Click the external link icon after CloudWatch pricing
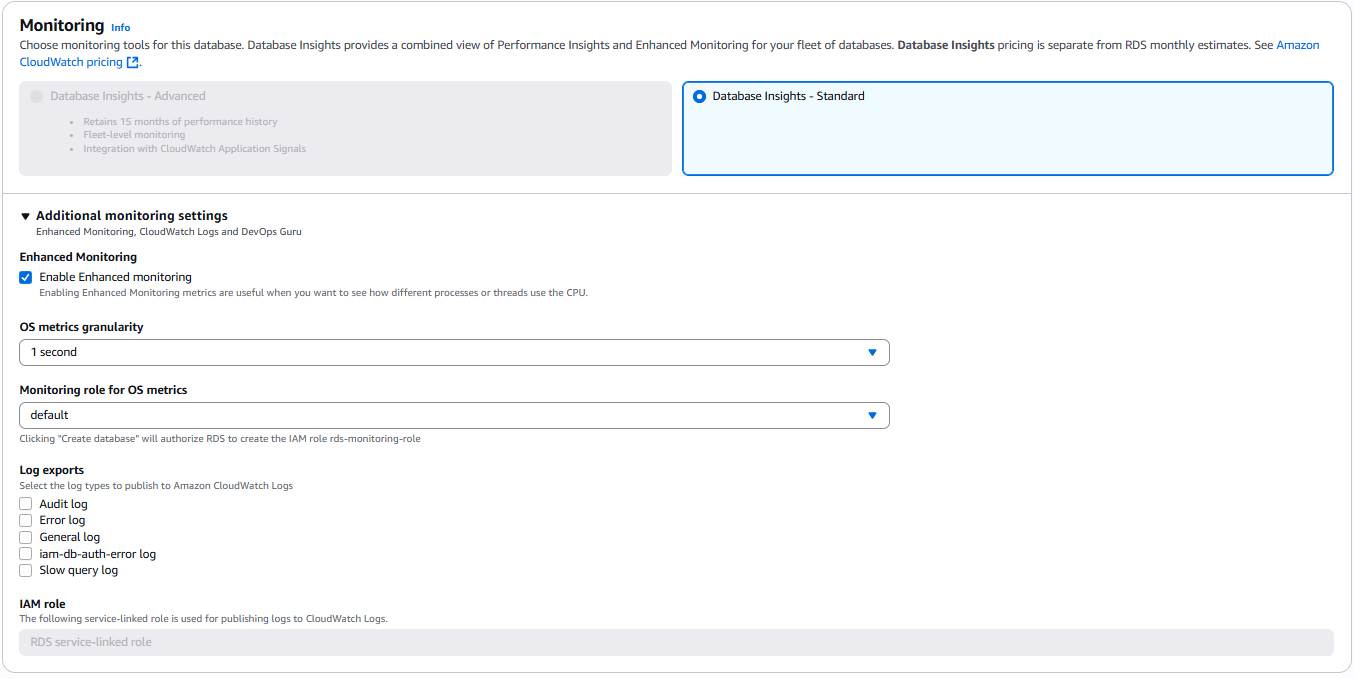The width and height of the screenshot is (1355, 678). [133, 61]
